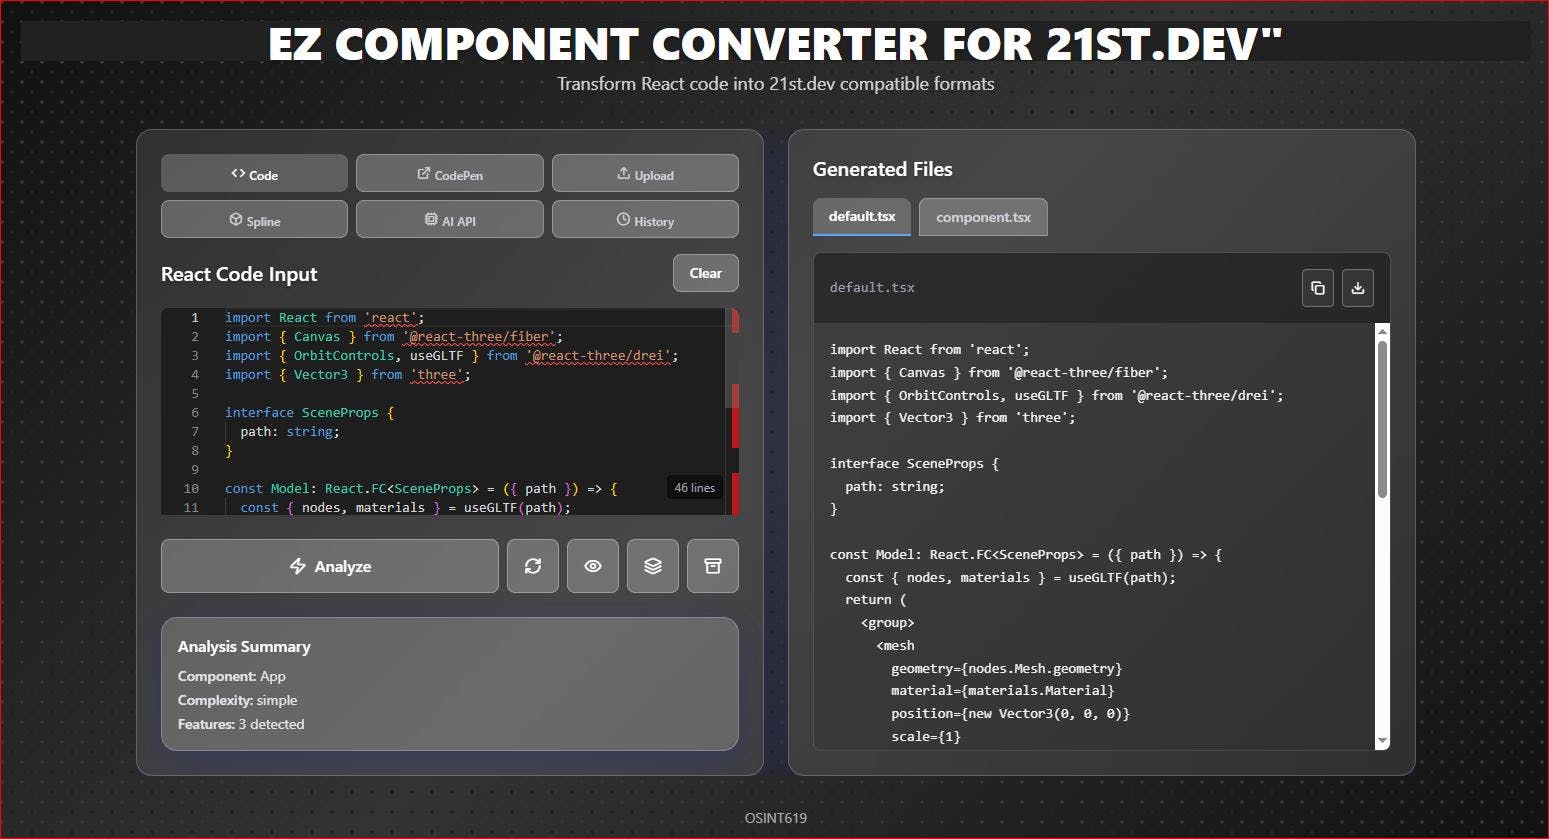This screenshot has height=839, width=1549.
Task: Run the Analyze button
Action: click(x=330, y=566)
